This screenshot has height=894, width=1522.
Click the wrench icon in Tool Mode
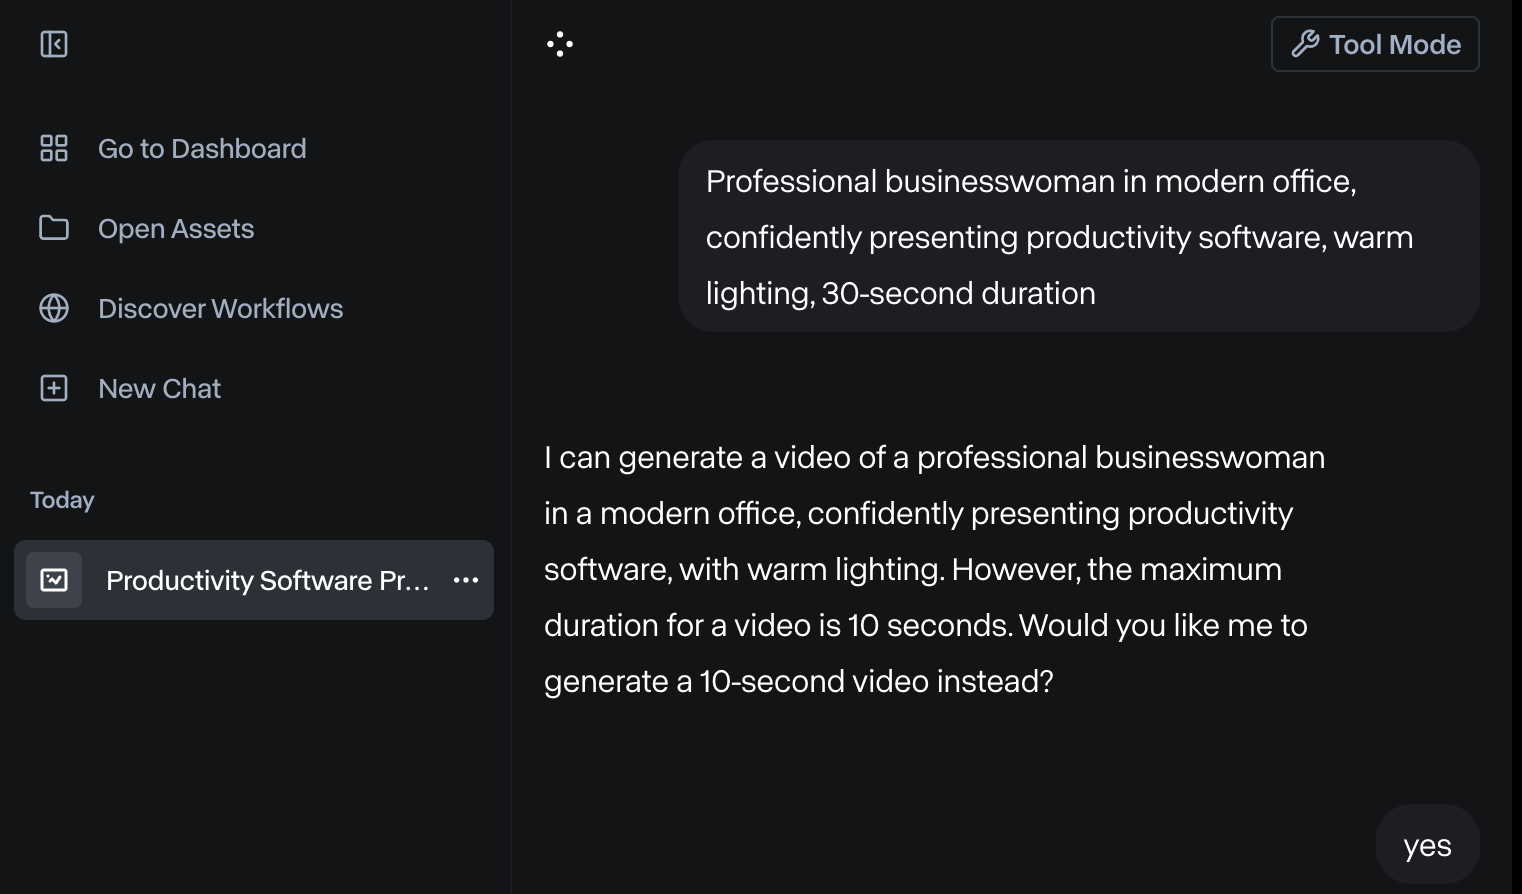[x=1304, y=44]
